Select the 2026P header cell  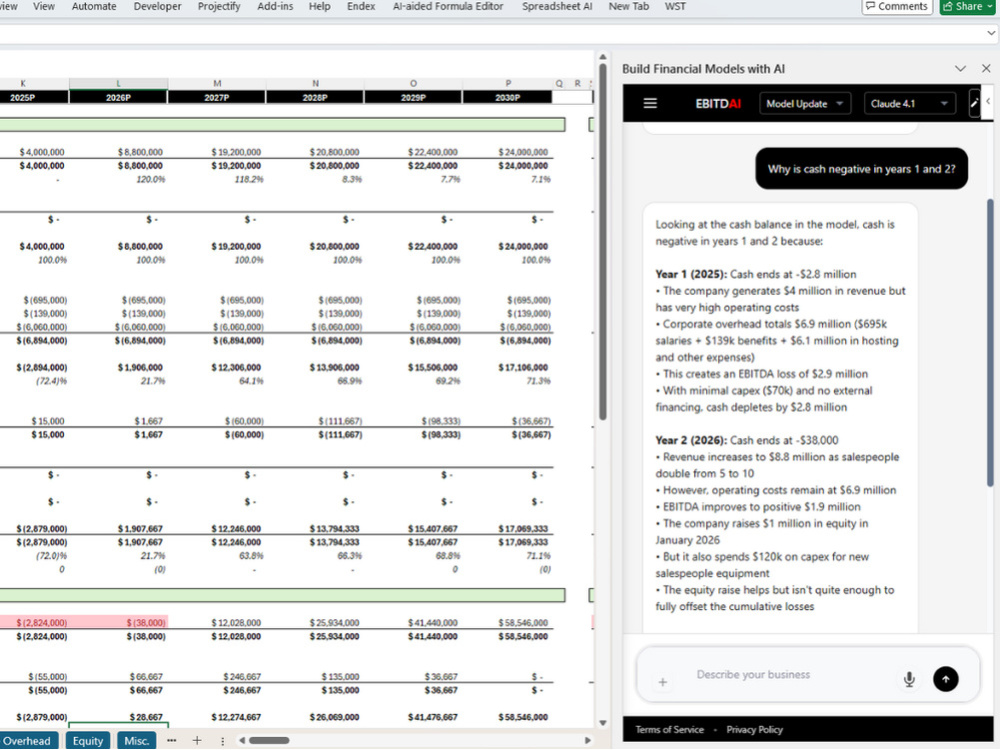tap(119, 98)
